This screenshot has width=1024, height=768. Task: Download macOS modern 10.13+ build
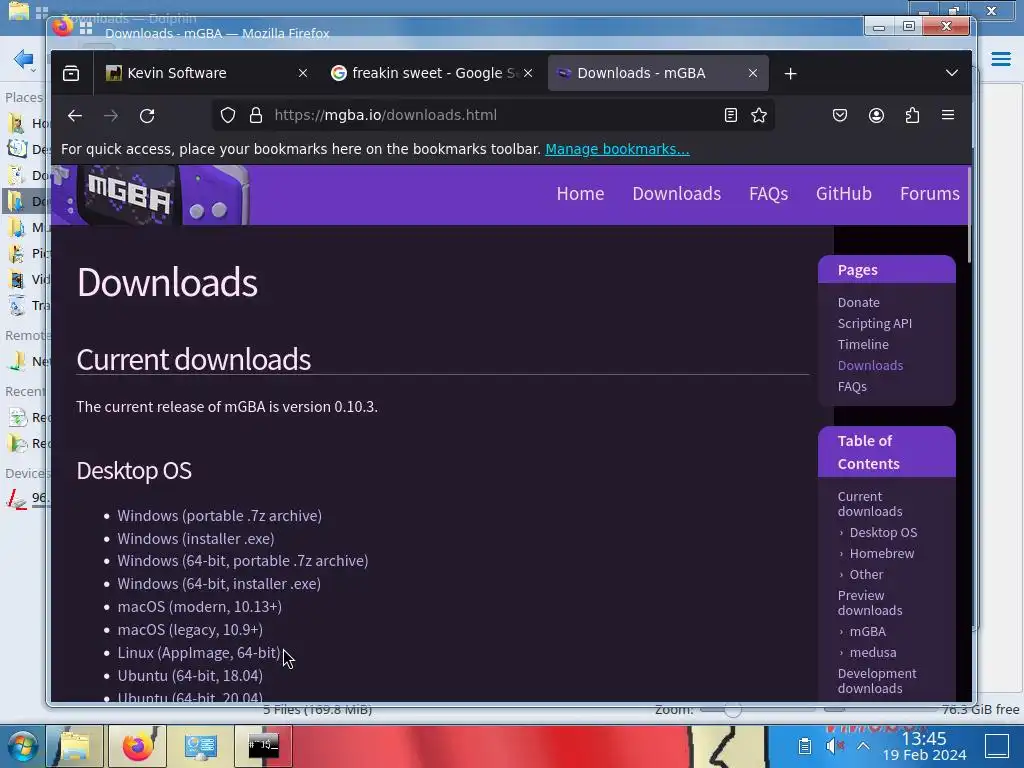200,607
